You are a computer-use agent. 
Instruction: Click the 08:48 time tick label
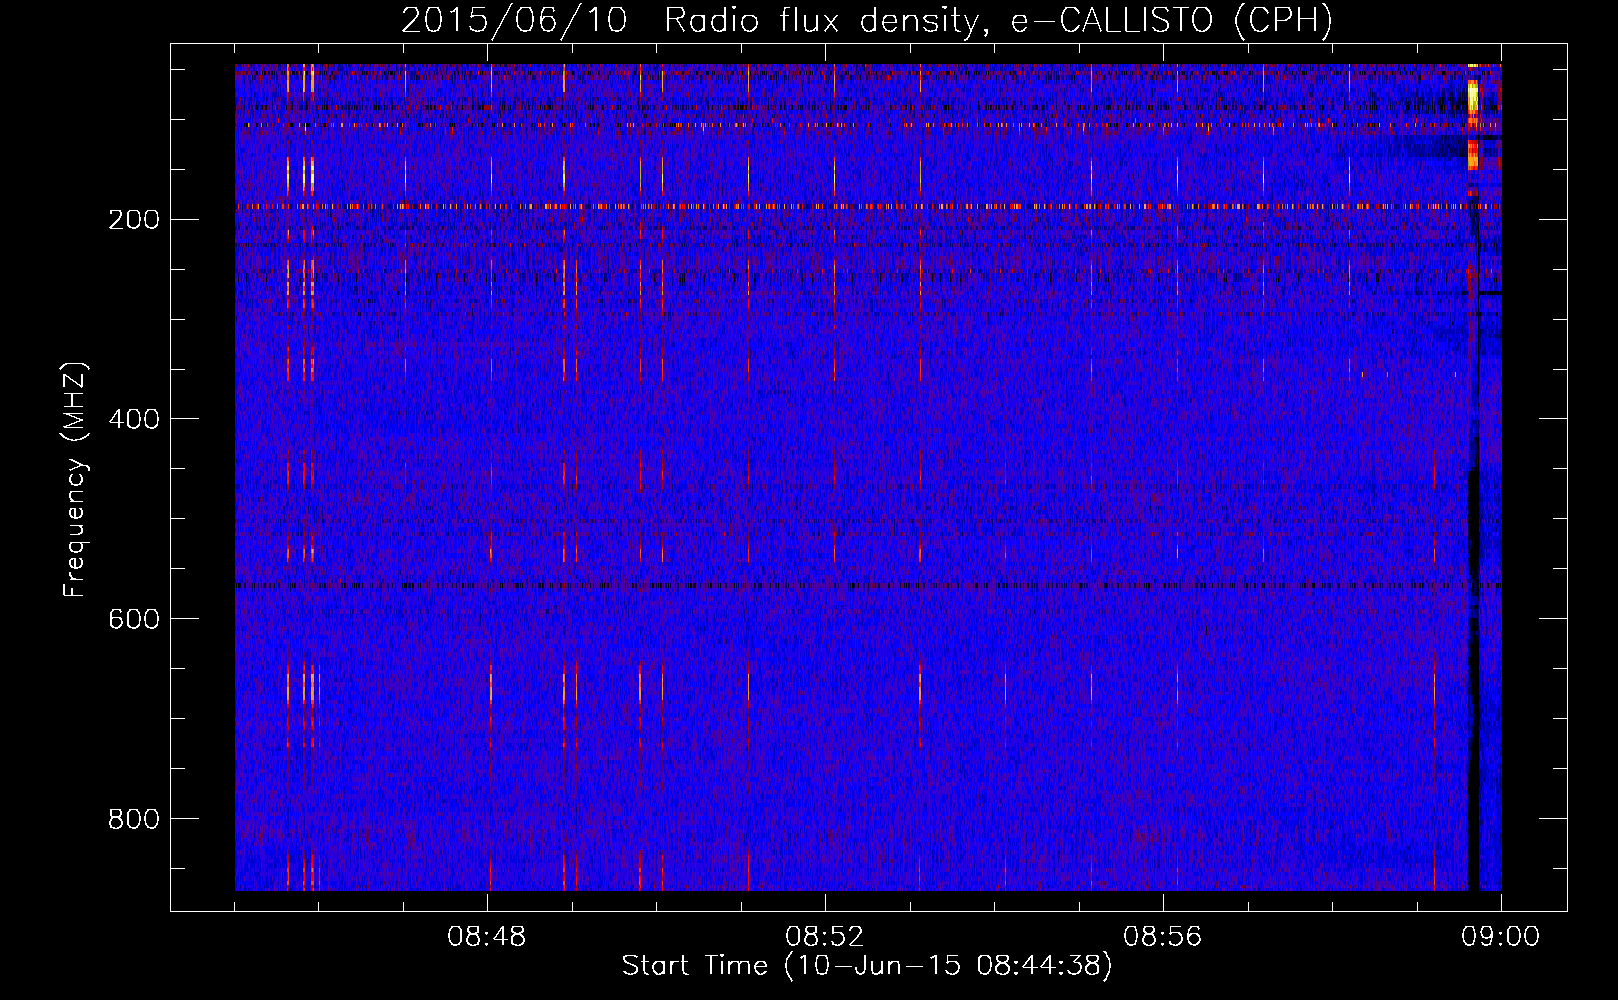click(487, 937)
